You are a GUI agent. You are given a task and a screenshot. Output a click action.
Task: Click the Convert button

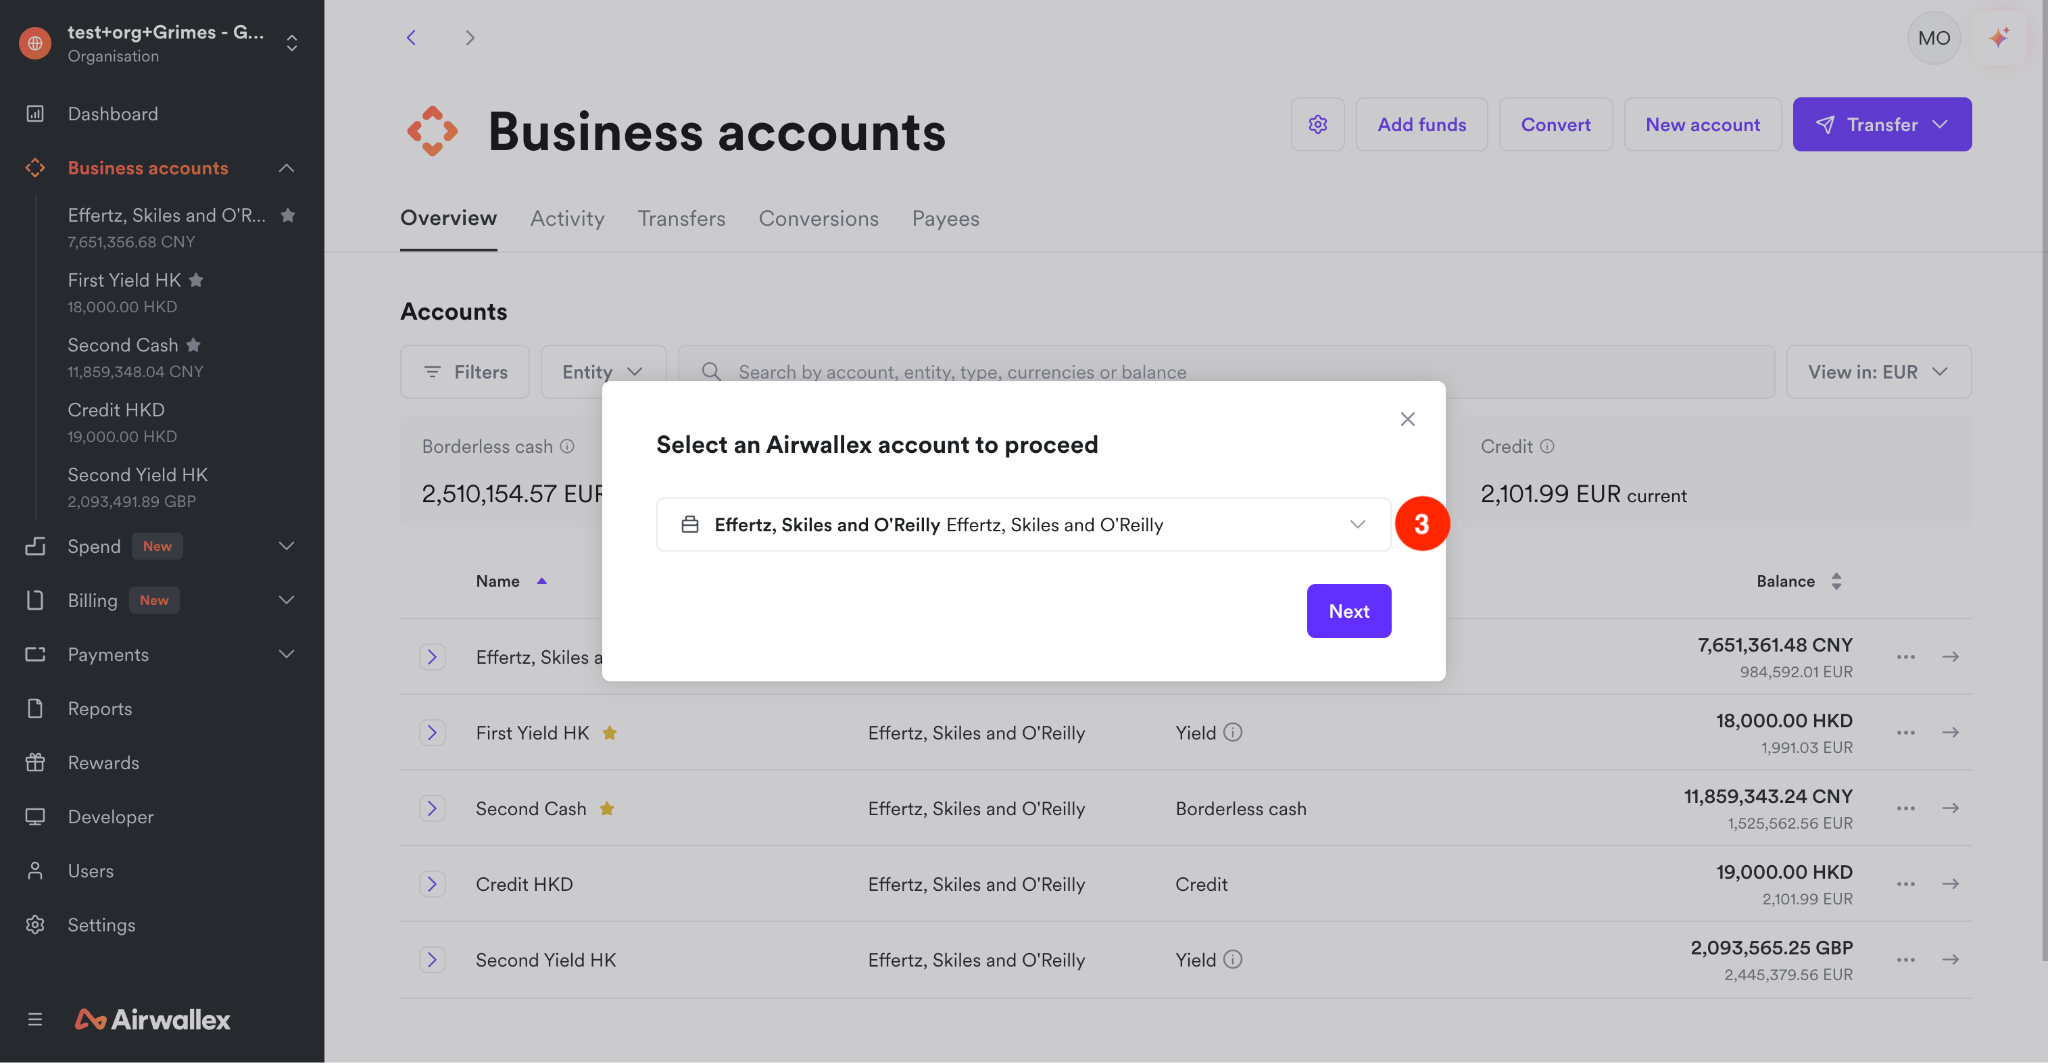click(1555, 124)
